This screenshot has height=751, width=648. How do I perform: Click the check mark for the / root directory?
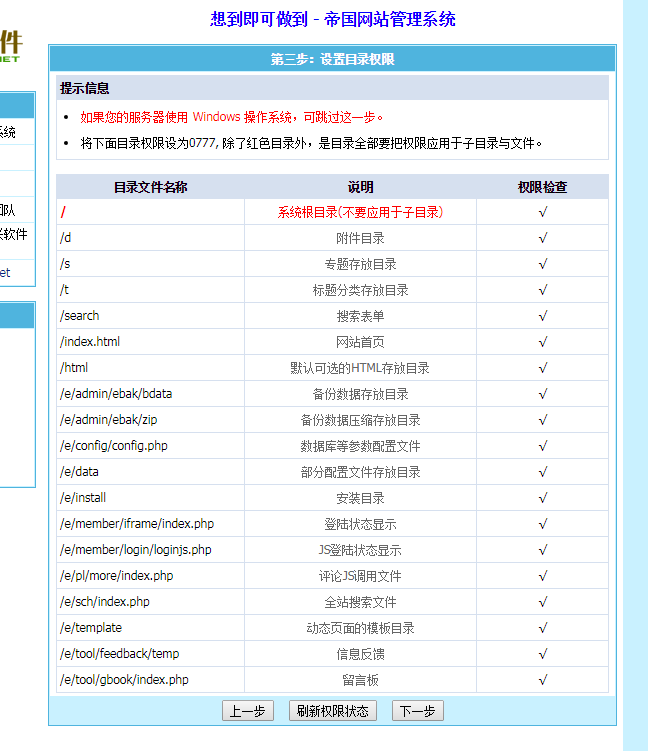coord(542,212)
